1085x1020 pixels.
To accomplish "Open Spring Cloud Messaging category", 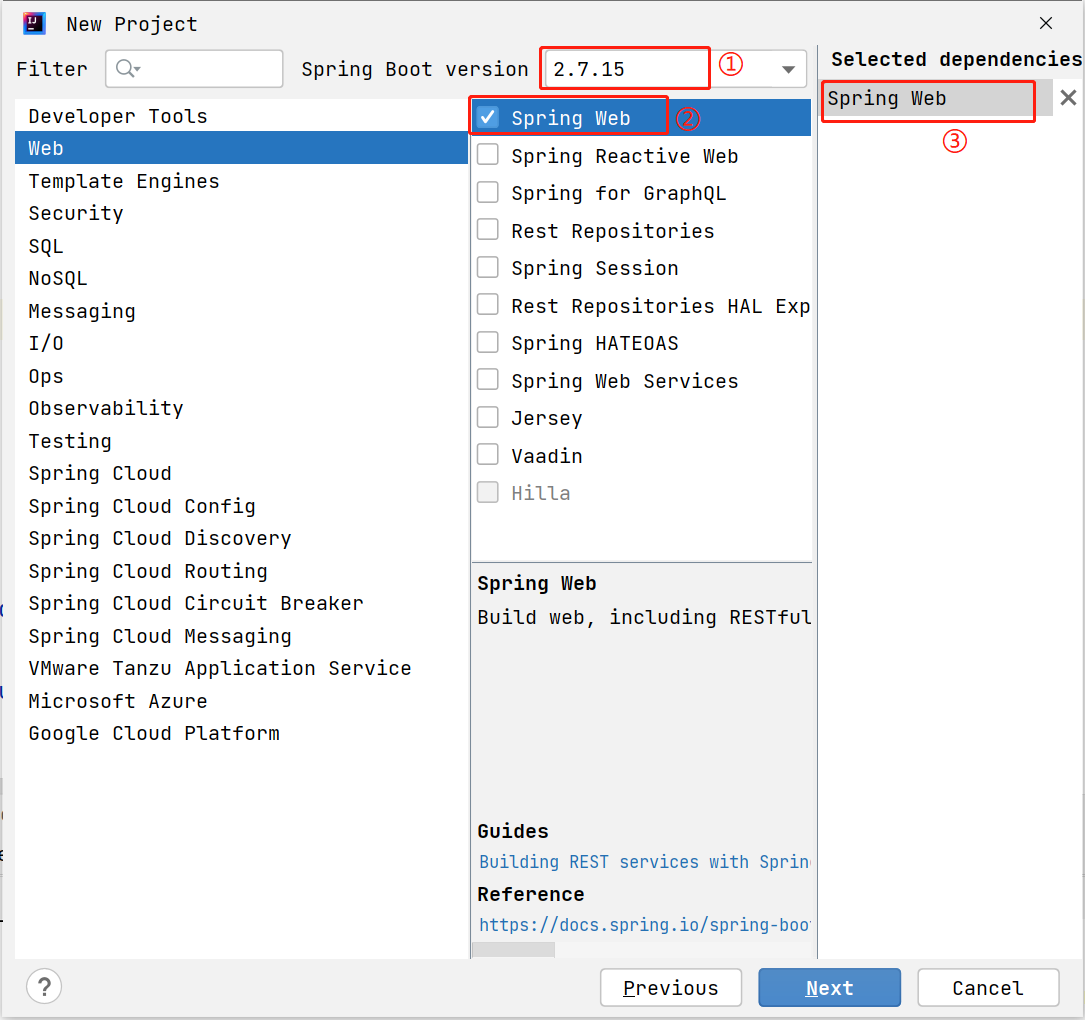I will [241, 636].
